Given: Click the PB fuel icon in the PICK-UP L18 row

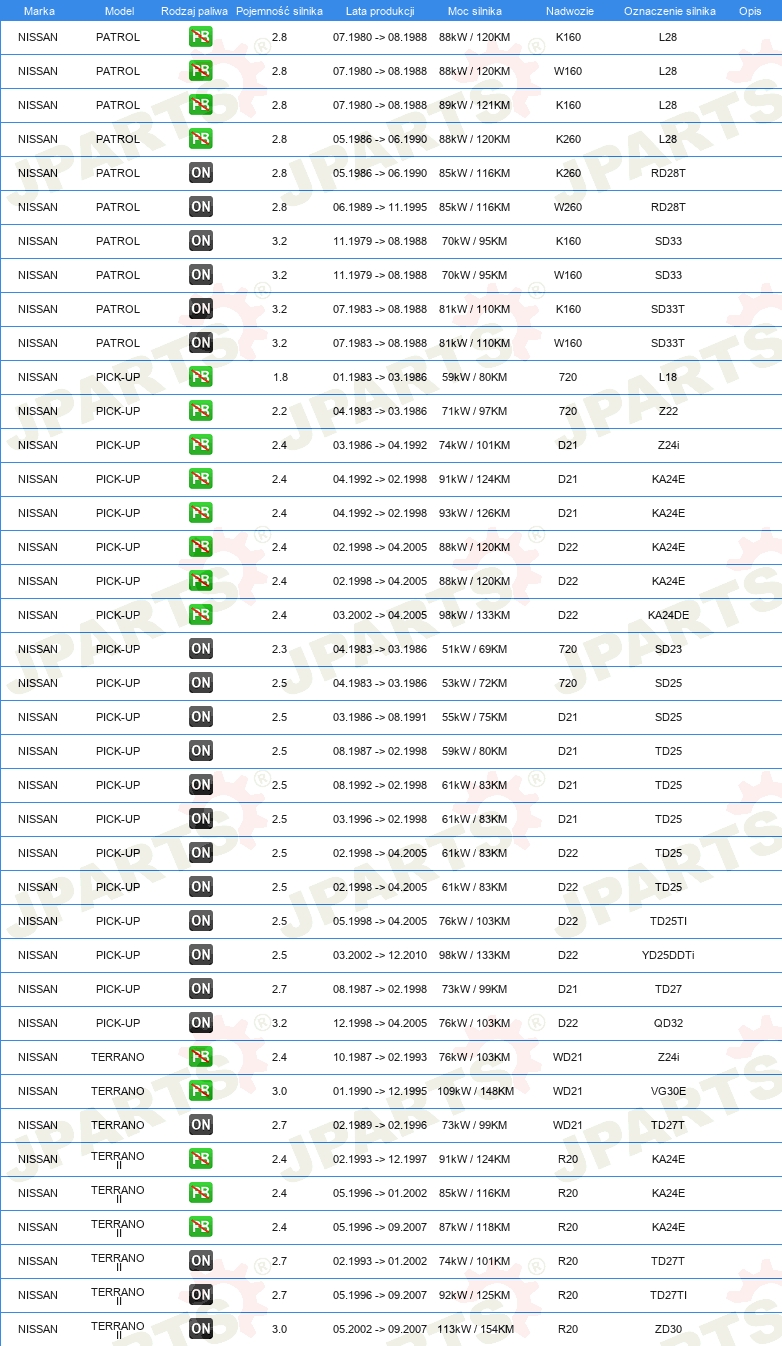Looking at the screenshot, I should pos(201,377).
